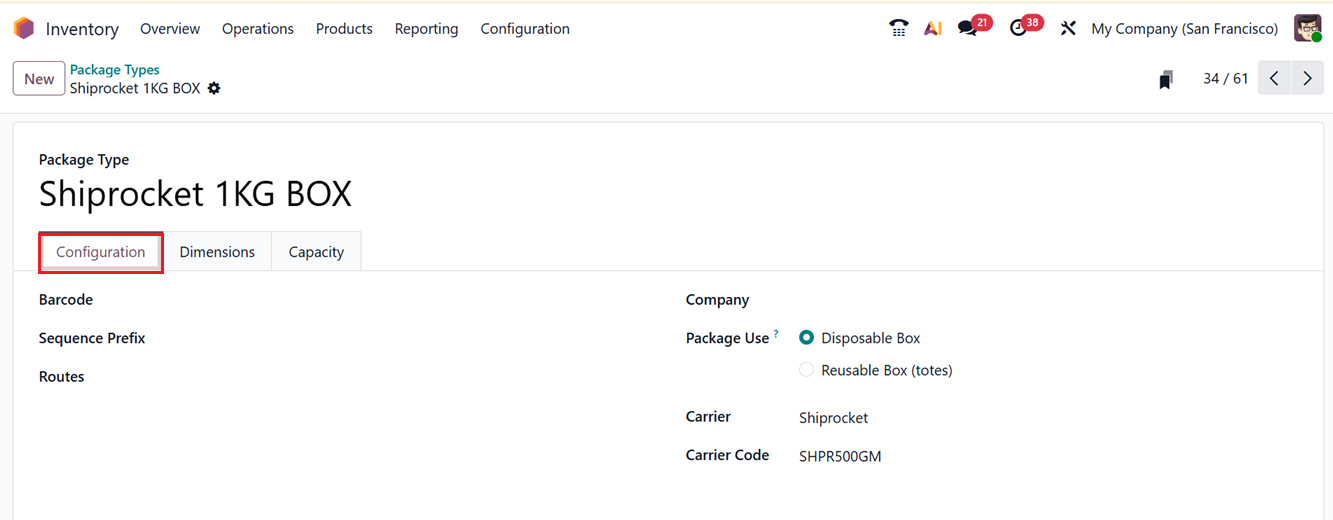Switch to the Dimensions tab
1333x520 pixels.
pos(217,252)
